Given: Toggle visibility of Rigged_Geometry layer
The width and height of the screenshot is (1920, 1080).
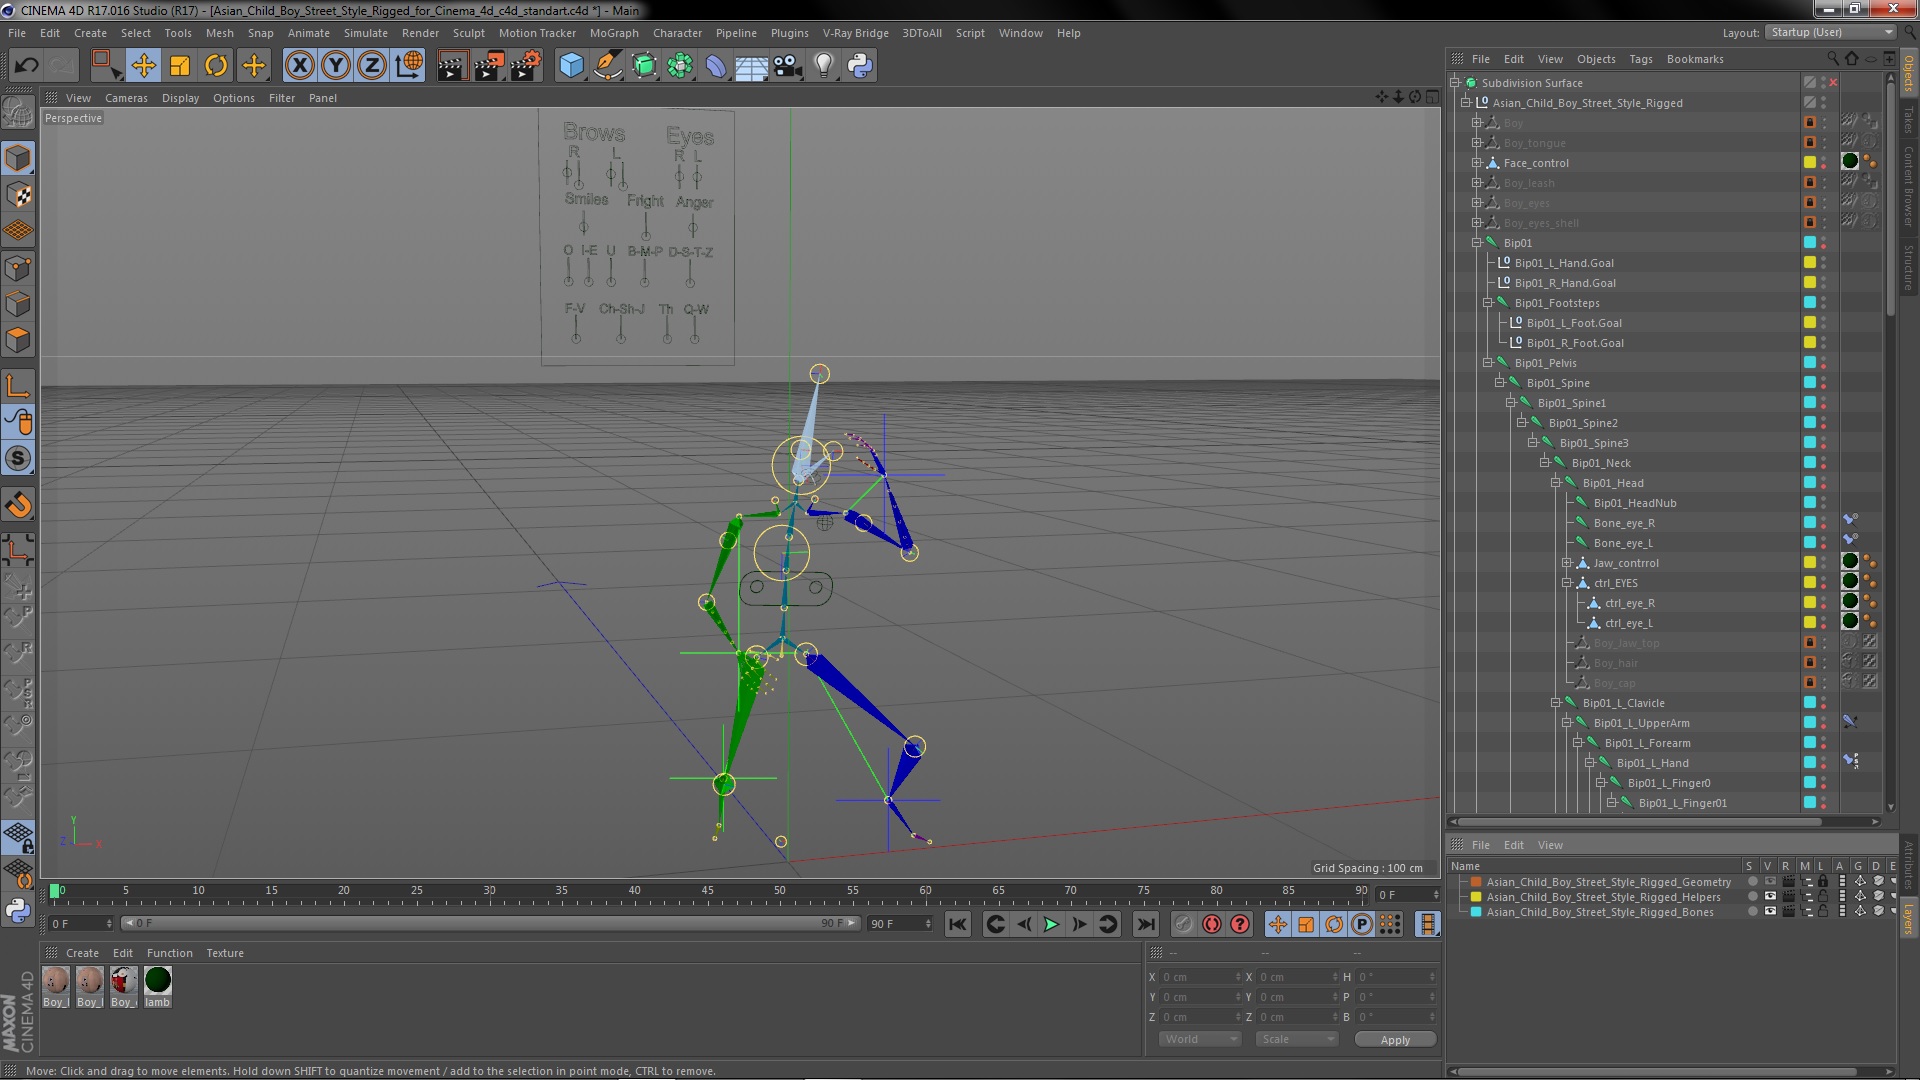Looking at the screenshot, I should tap(1770, 882).
